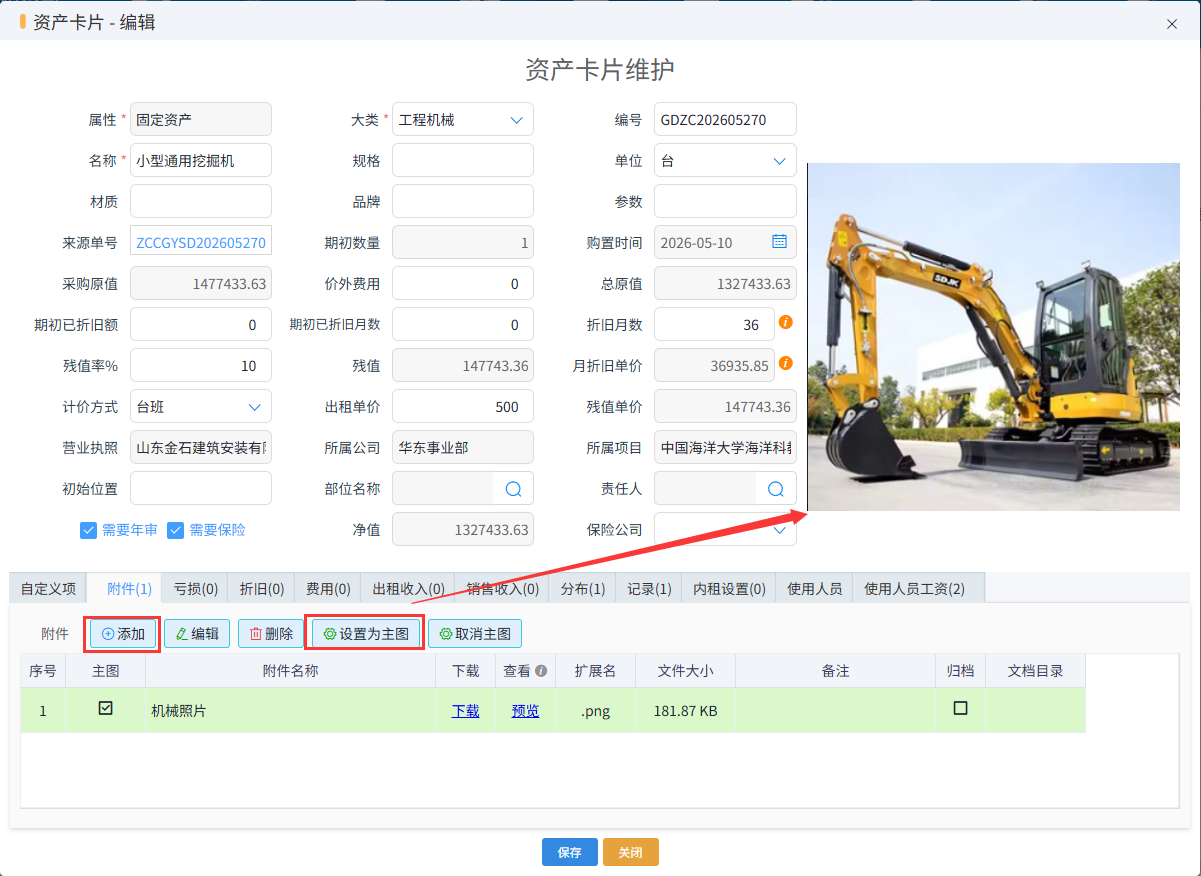Click the empty 材质 input field

pyautogui.click(x=201, y=201)
